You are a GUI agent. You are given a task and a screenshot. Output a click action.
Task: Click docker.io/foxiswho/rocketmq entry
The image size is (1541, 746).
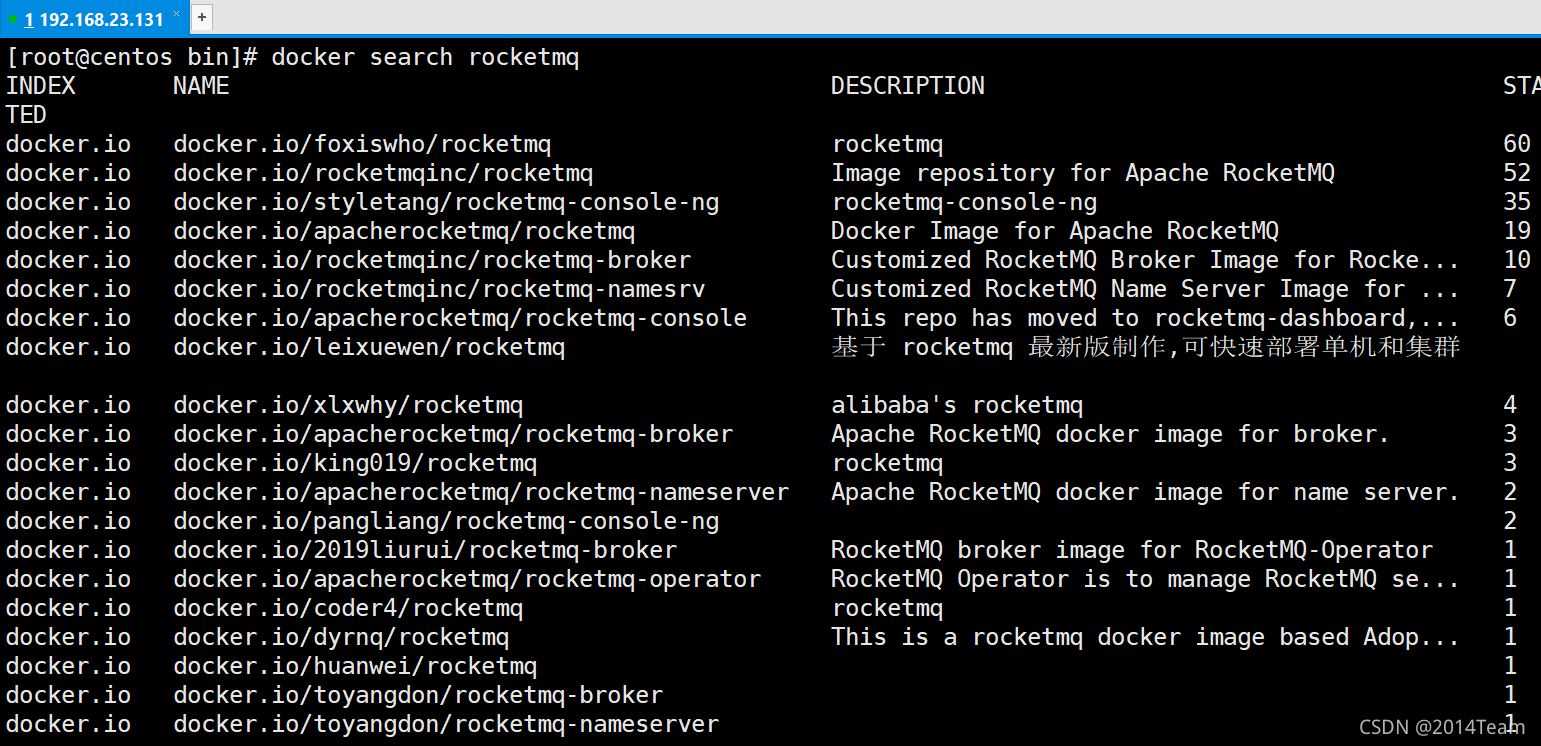pyautogui.click(x=362, y=144)
